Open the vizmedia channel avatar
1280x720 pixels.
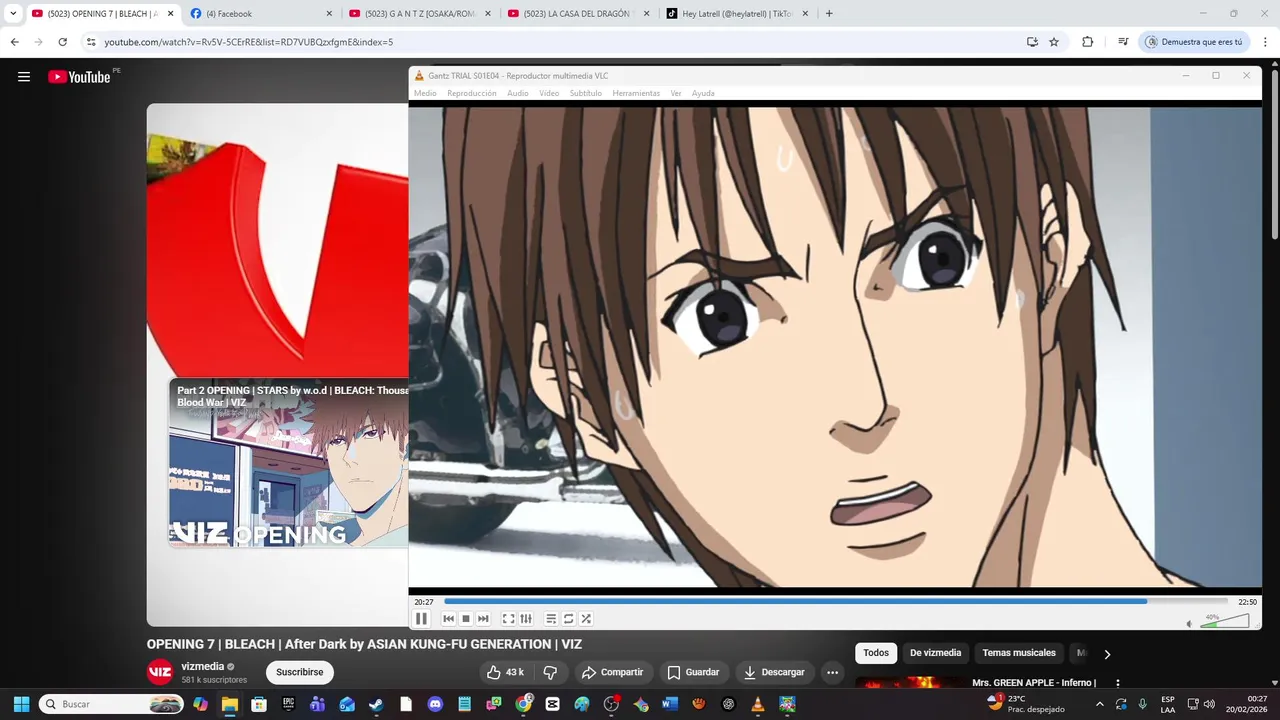tap(160, 672)
